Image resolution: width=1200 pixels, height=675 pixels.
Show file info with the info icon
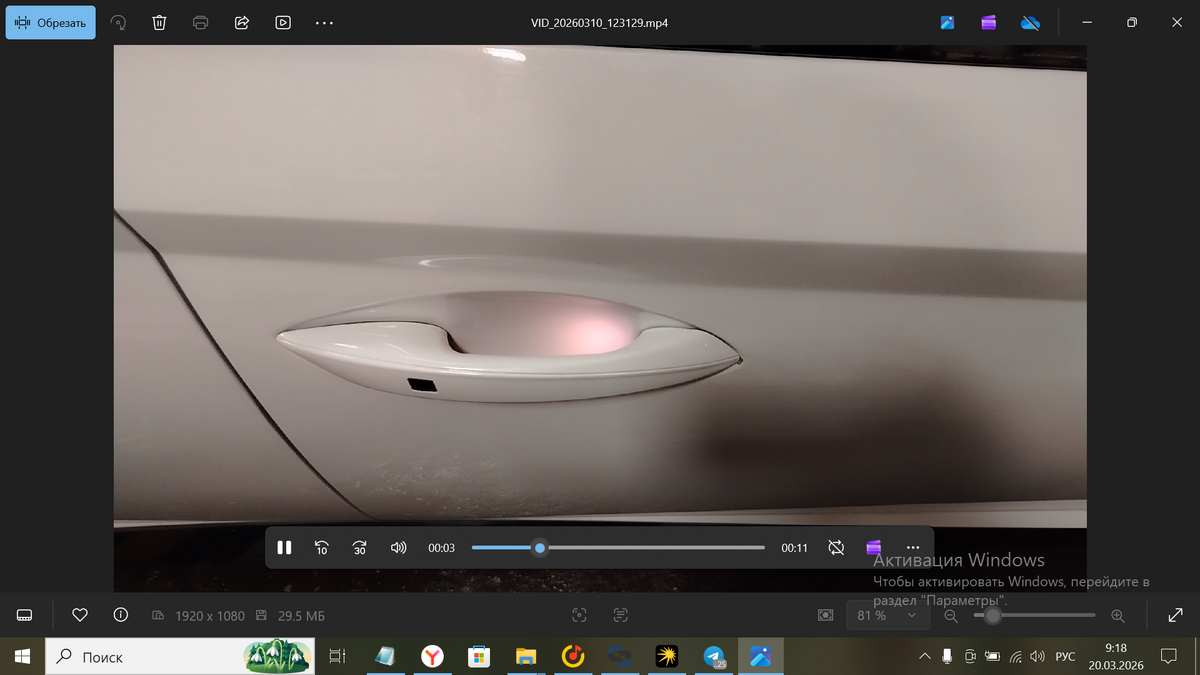tap(121, 615)
